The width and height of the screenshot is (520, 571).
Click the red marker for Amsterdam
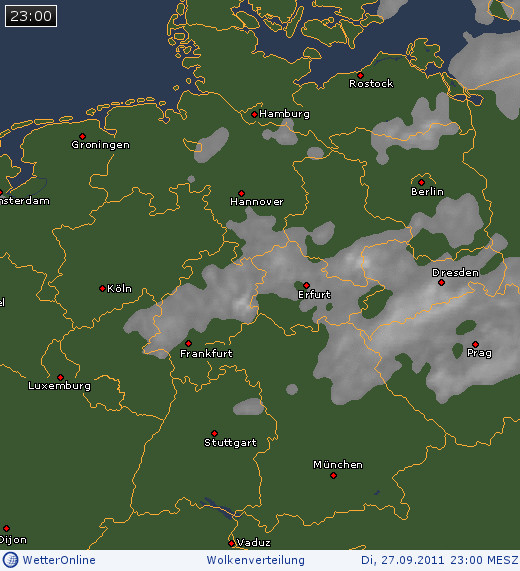click(1, 192)
